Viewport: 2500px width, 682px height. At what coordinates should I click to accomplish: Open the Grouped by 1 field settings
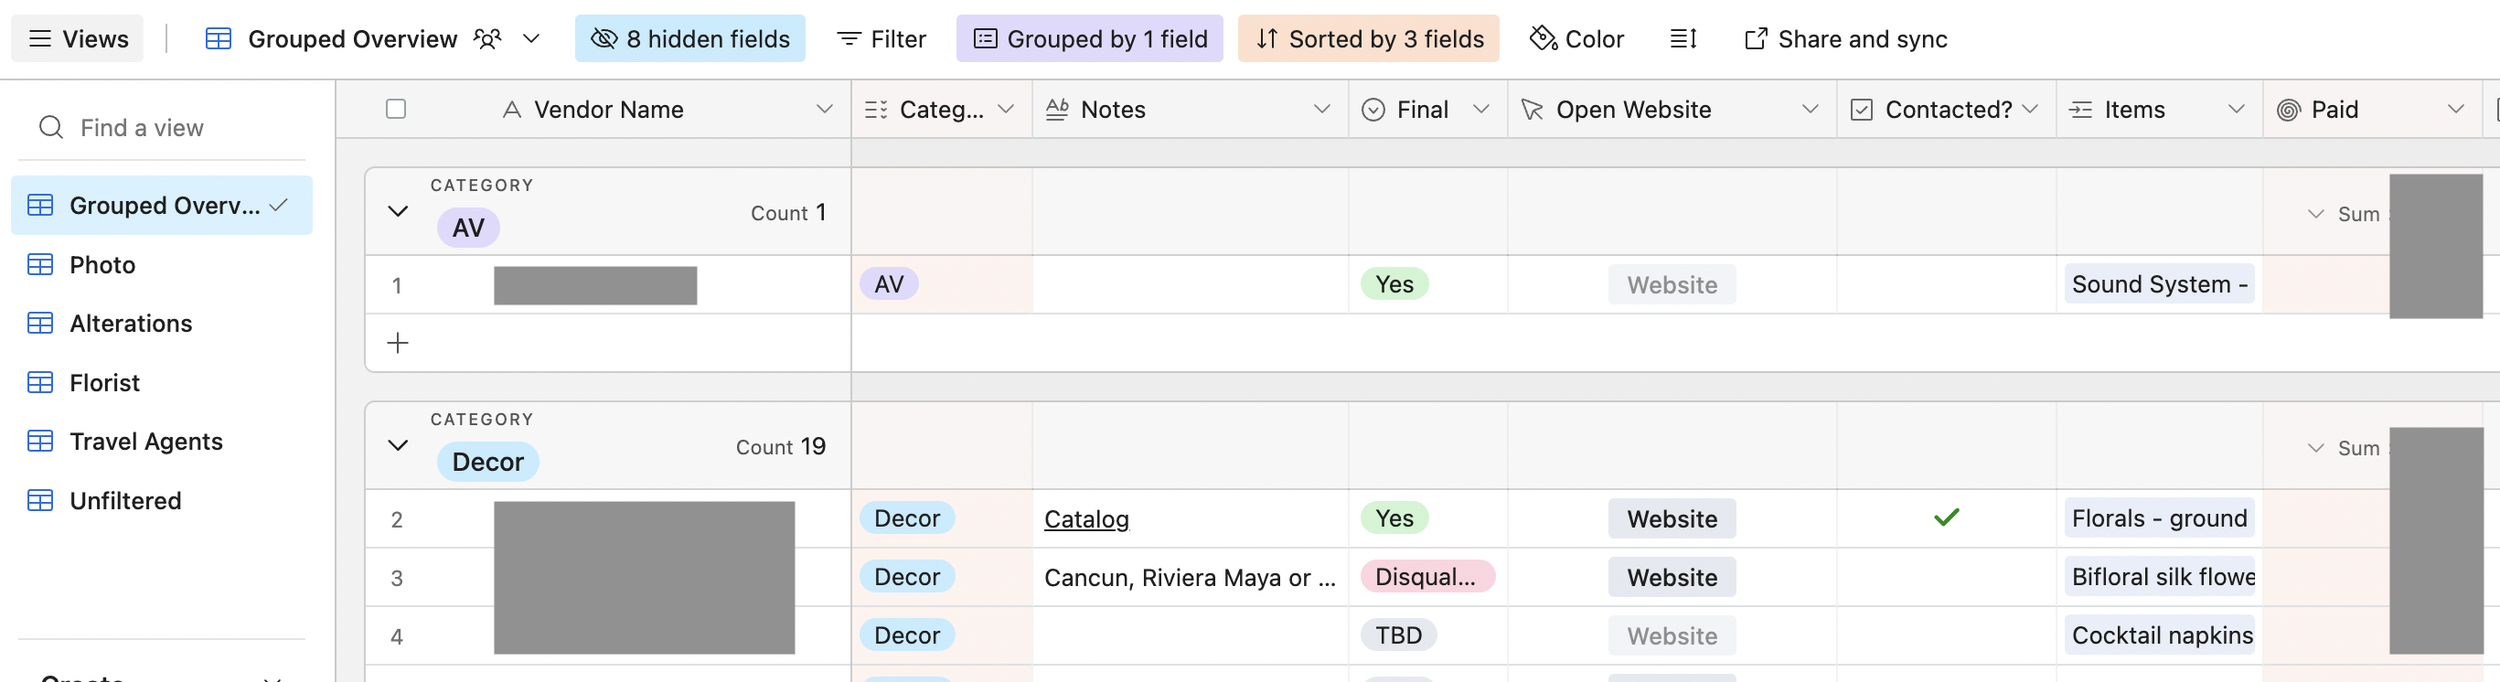pyautogui.click(x=1089, y=39)
